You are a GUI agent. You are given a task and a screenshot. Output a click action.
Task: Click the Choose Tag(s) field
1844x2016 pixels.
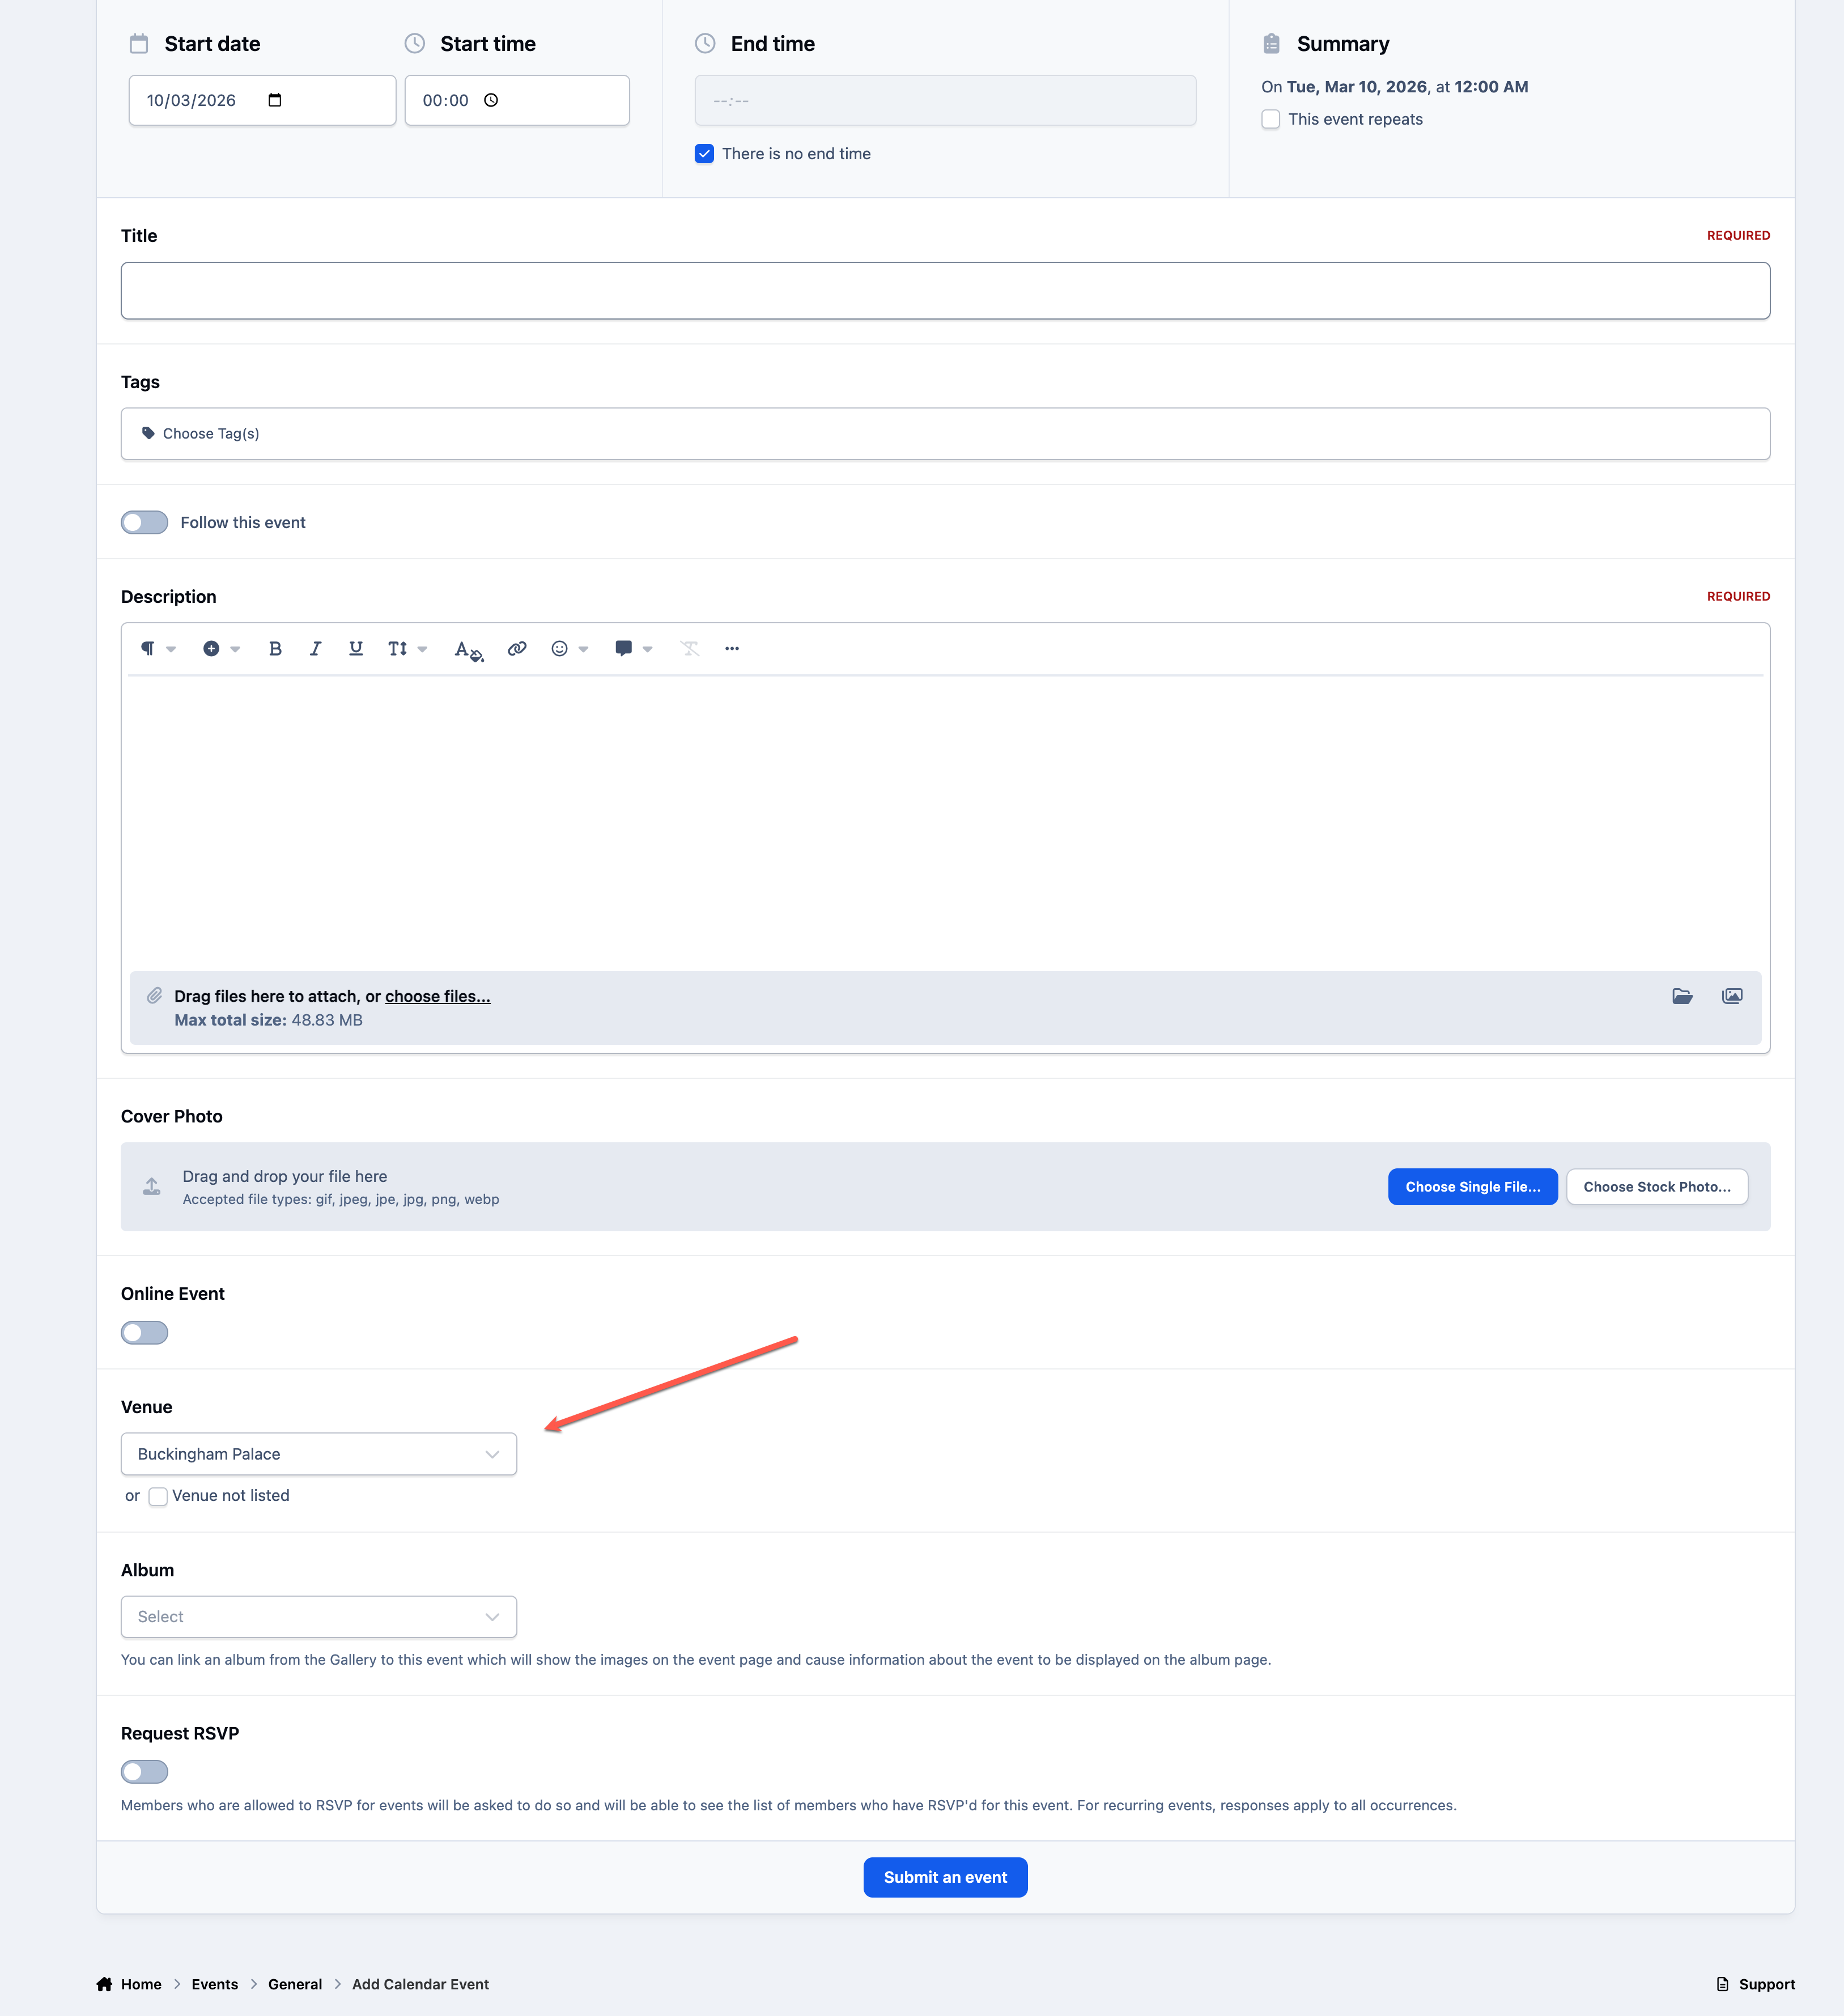945,434
